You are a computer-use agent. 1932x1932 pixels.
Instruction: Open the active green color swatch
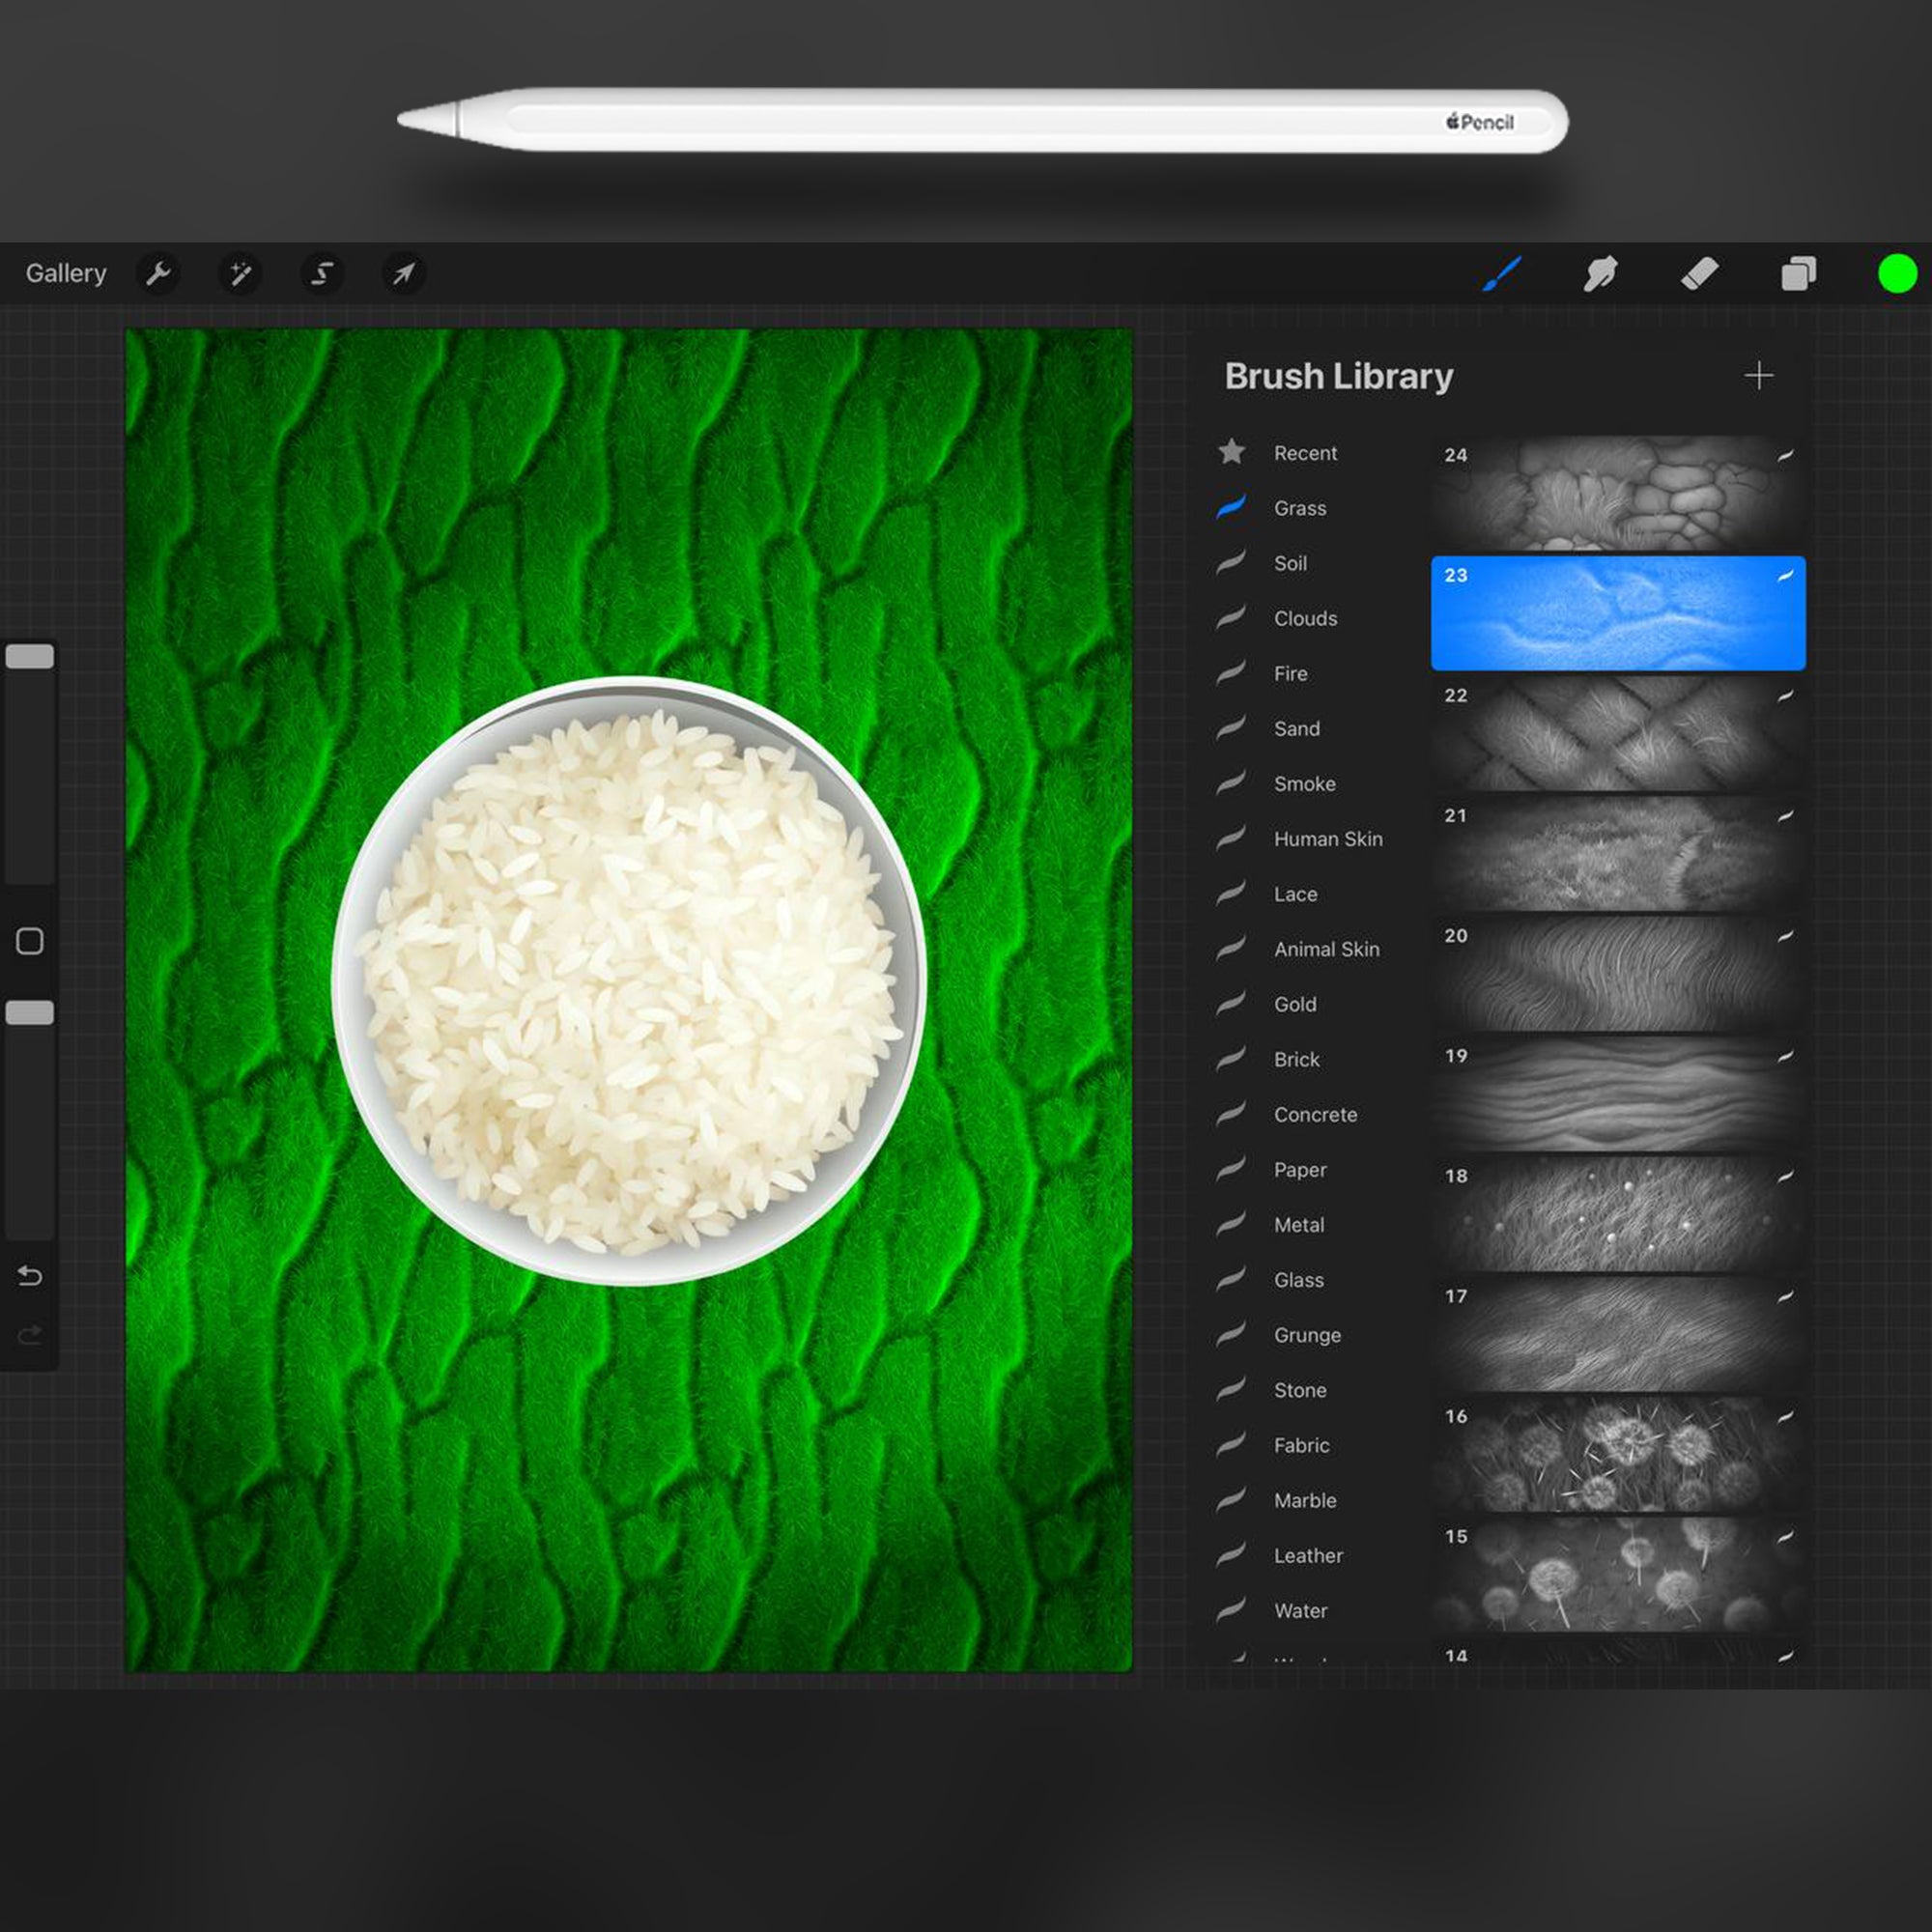point(1898,274)
